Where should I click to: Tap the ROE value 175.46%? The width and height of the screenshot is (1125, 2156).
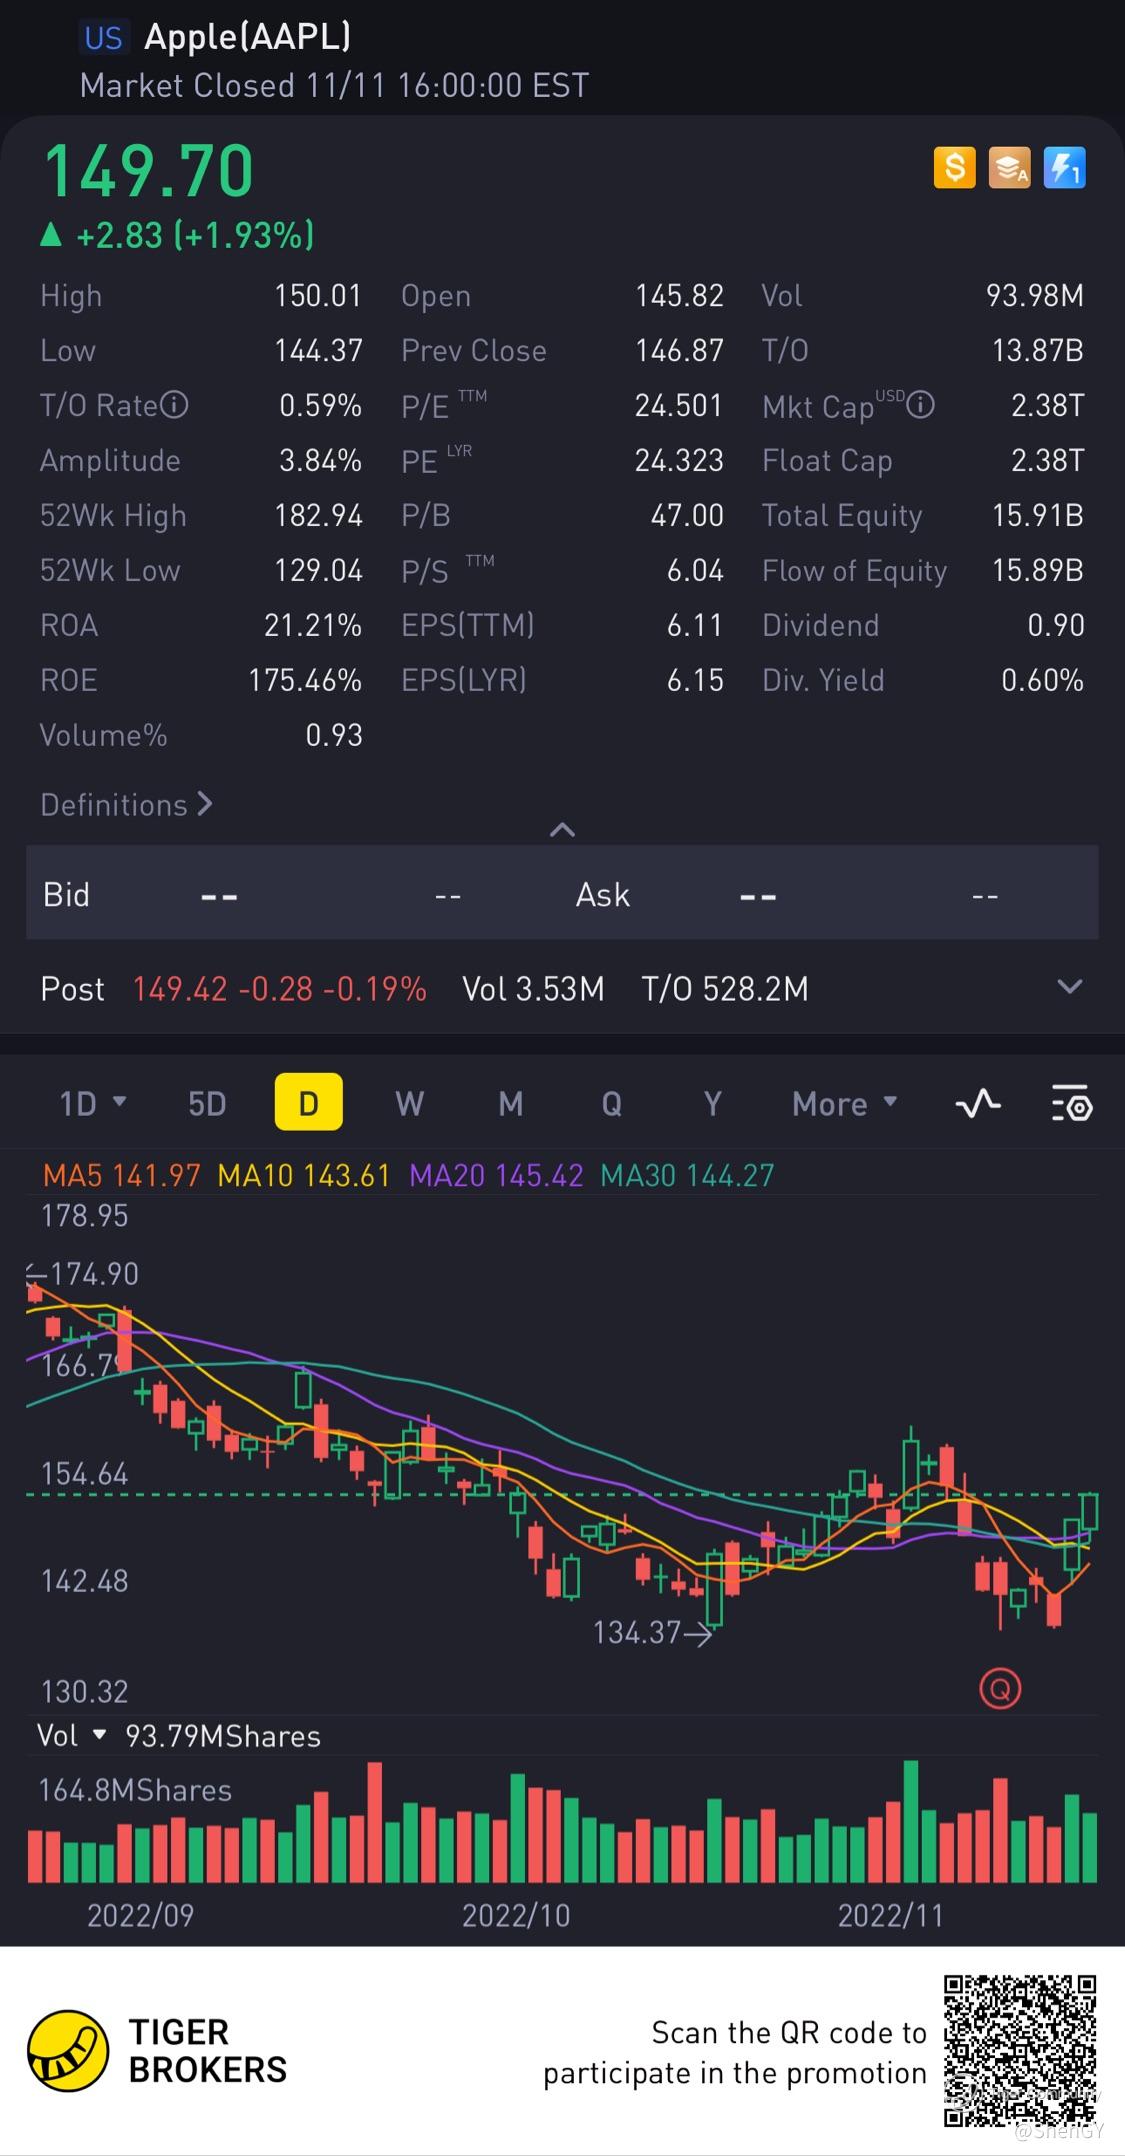[305, 680]
